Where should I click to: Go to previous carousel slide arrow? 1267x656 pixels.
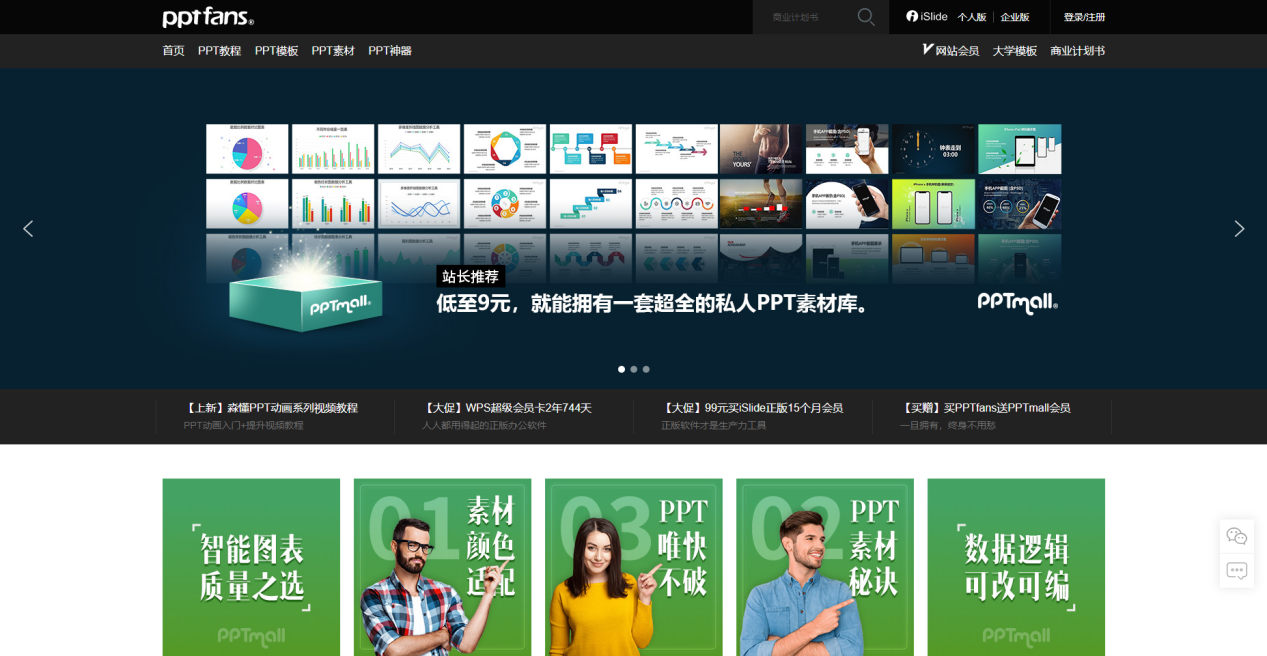[x=28, y=229]
